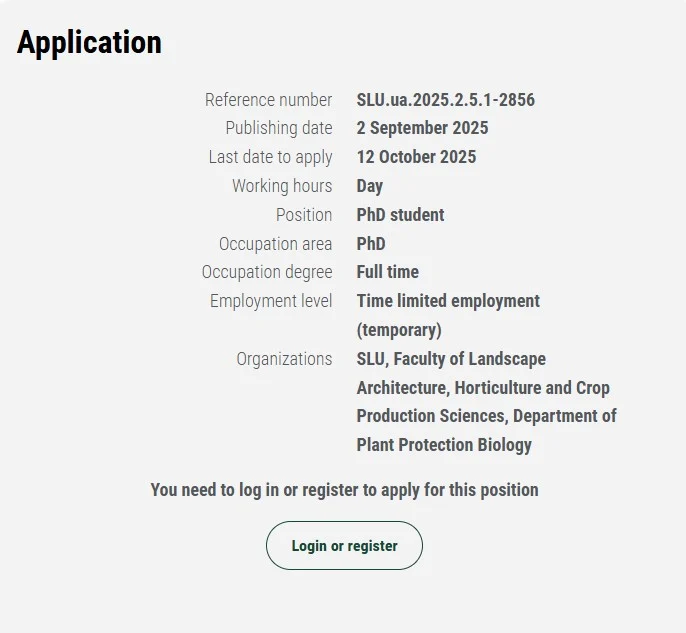Click the Occupation degree label

point(267,272)
